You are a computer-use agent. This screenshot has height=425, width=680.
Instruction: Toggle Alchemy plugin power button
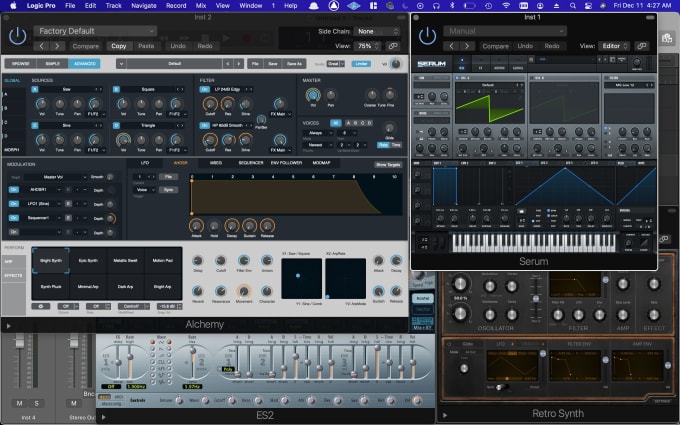coord(18,36)
